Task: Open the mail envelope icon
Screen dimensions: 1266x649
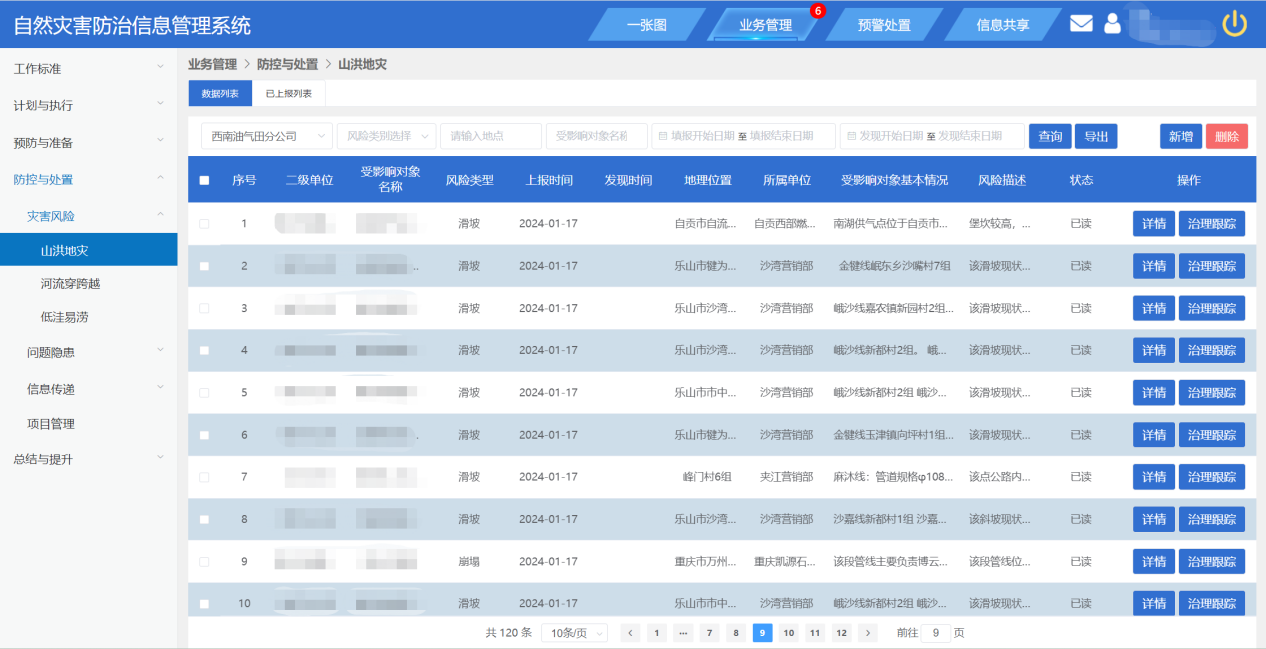Action: [x=1081, y=23]
